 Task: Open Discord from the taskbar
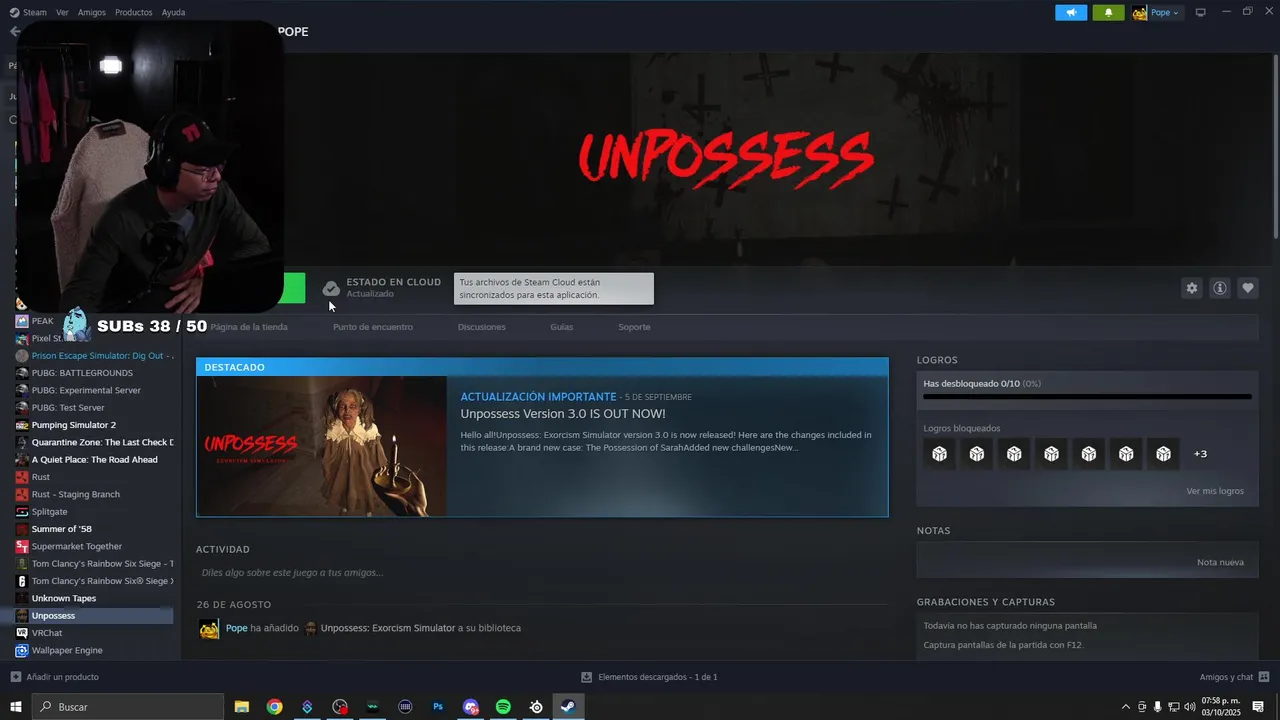click(x=471, y=707)
